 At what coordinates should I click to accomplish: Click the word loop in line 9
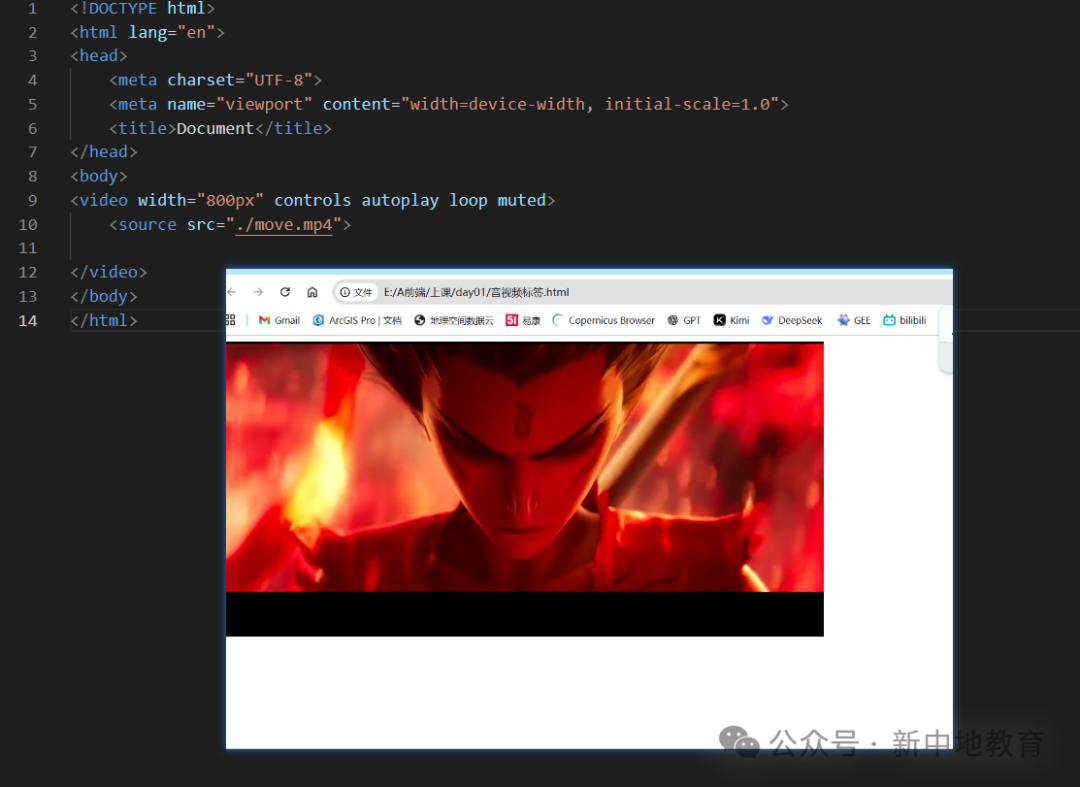[468, 200]
